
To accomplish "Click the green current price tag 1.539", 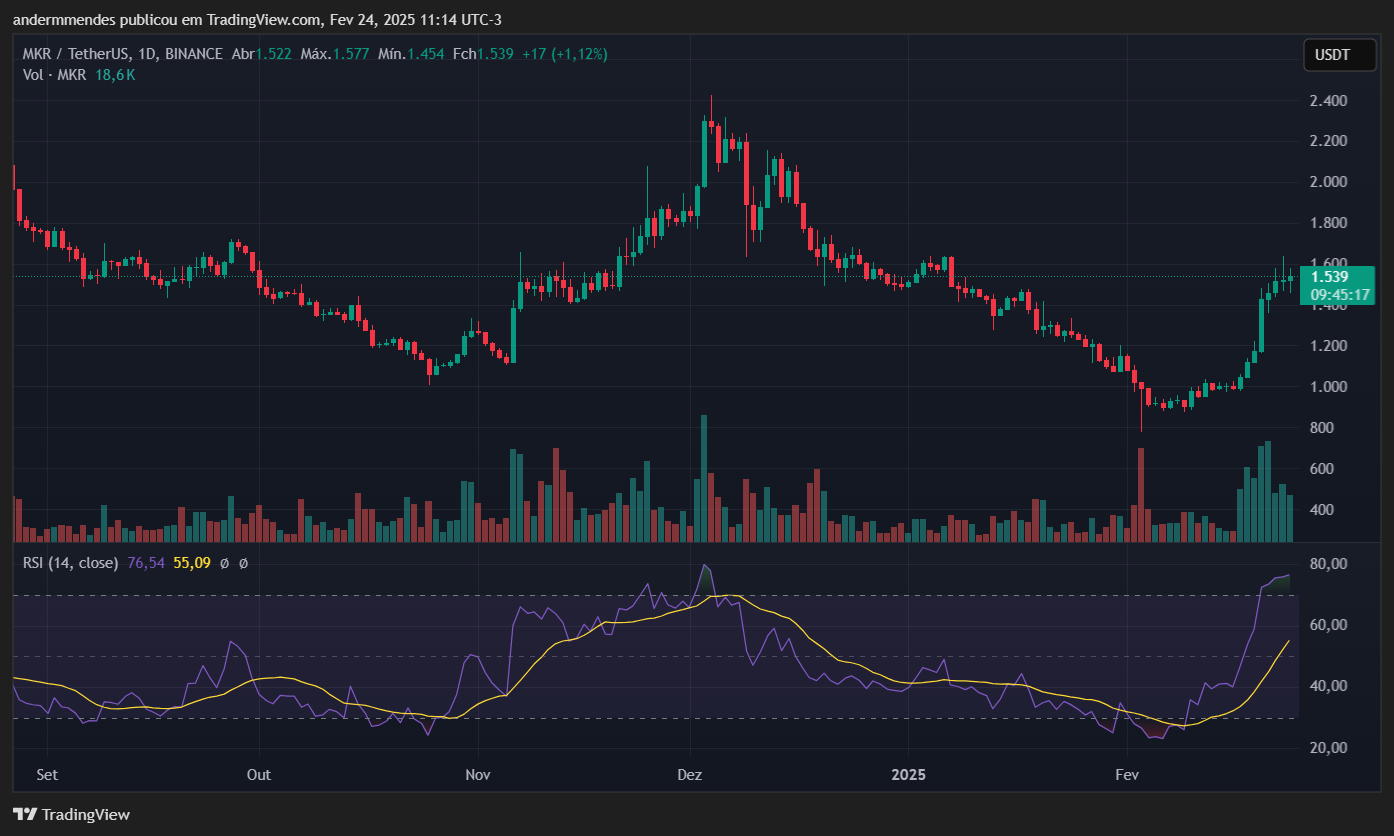I will [x=1329, y=277].
